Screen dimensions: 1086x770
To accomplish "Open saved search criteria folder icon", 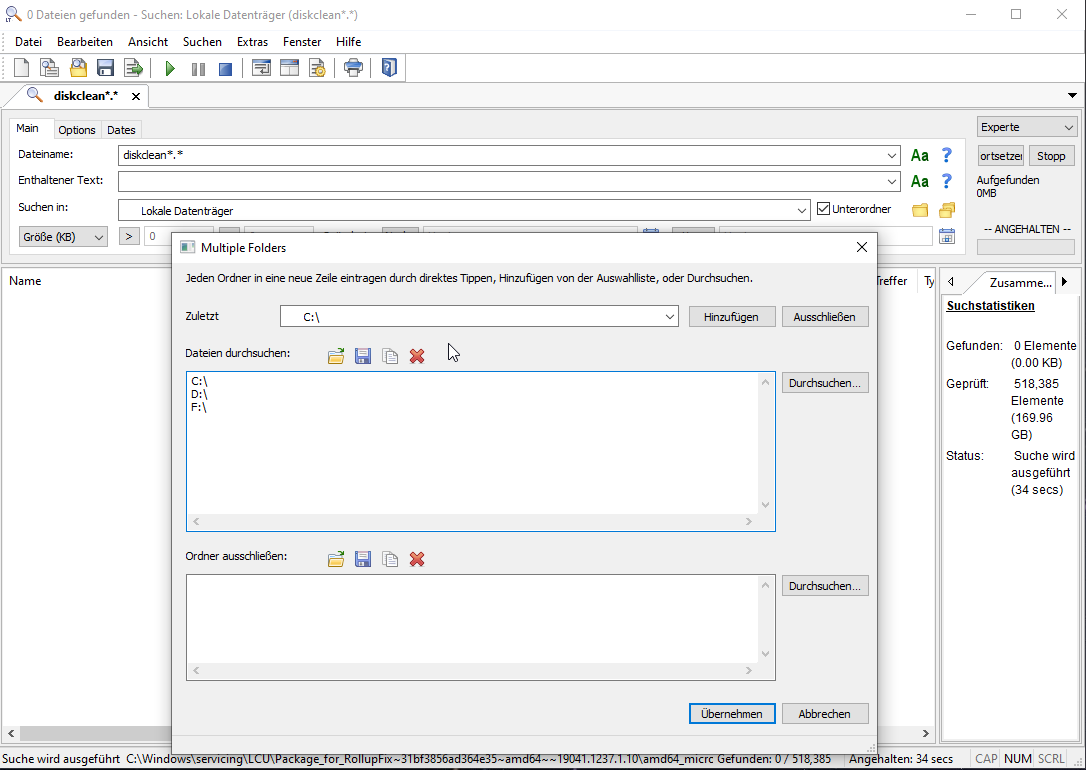I will tap(78, 68).
